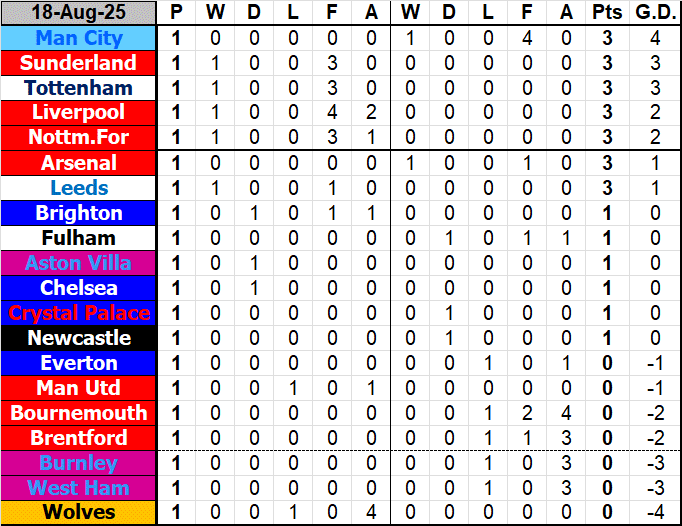
Task: Select the Crystal Palace team label
Action: pyautogui.click(x=79, y=313)
